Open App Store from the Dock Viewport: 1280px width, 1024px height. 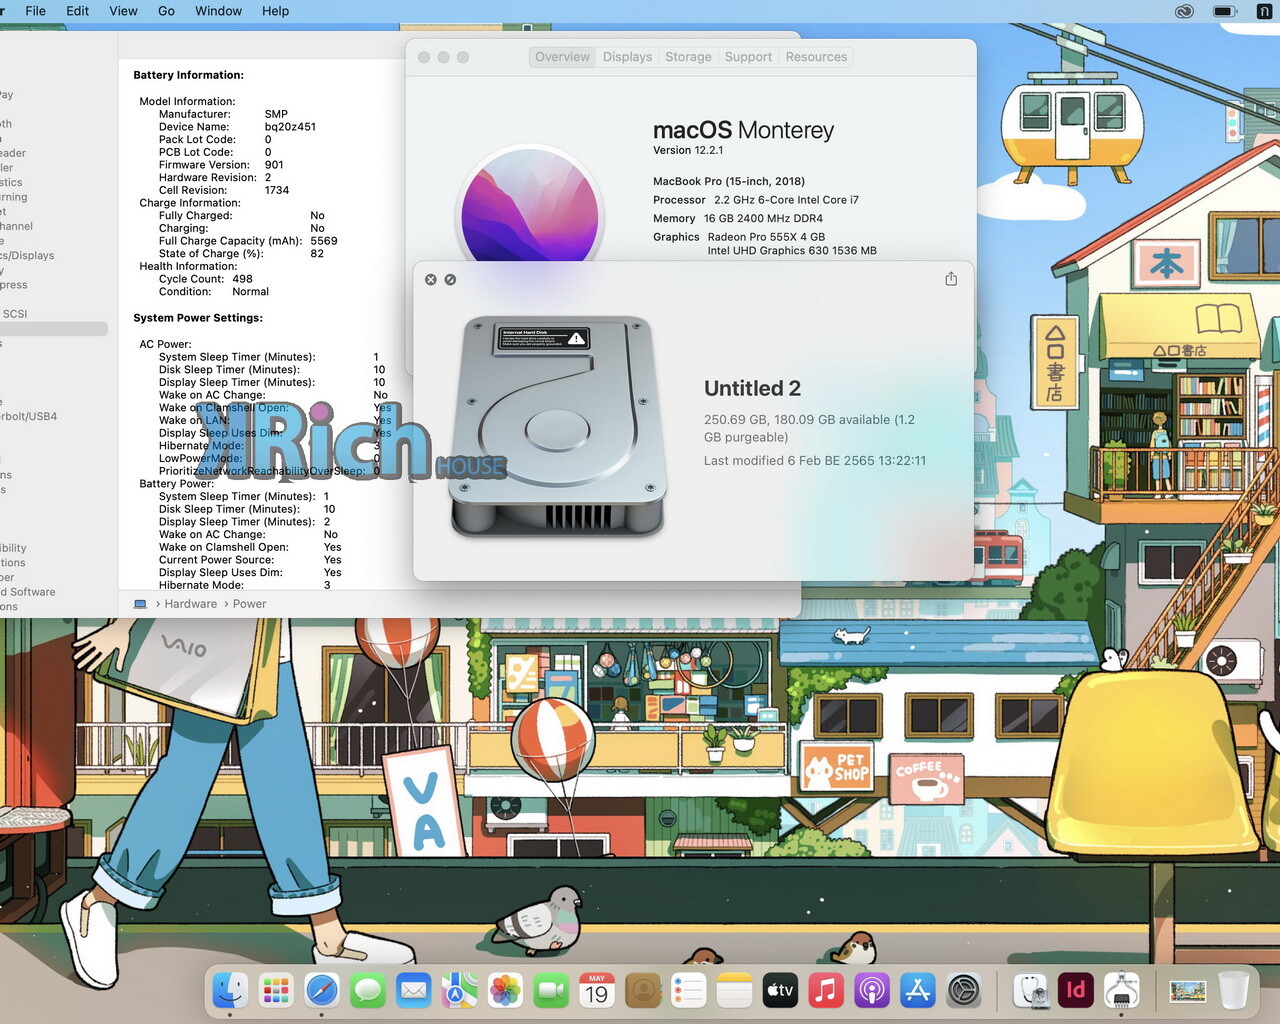[918, 991]
